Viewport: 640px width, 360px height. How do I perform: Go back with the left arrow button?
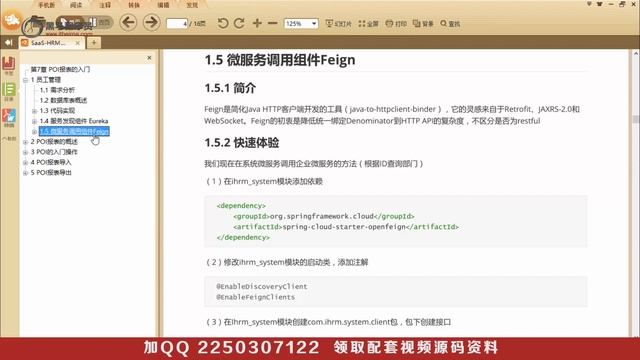[128, 22]
